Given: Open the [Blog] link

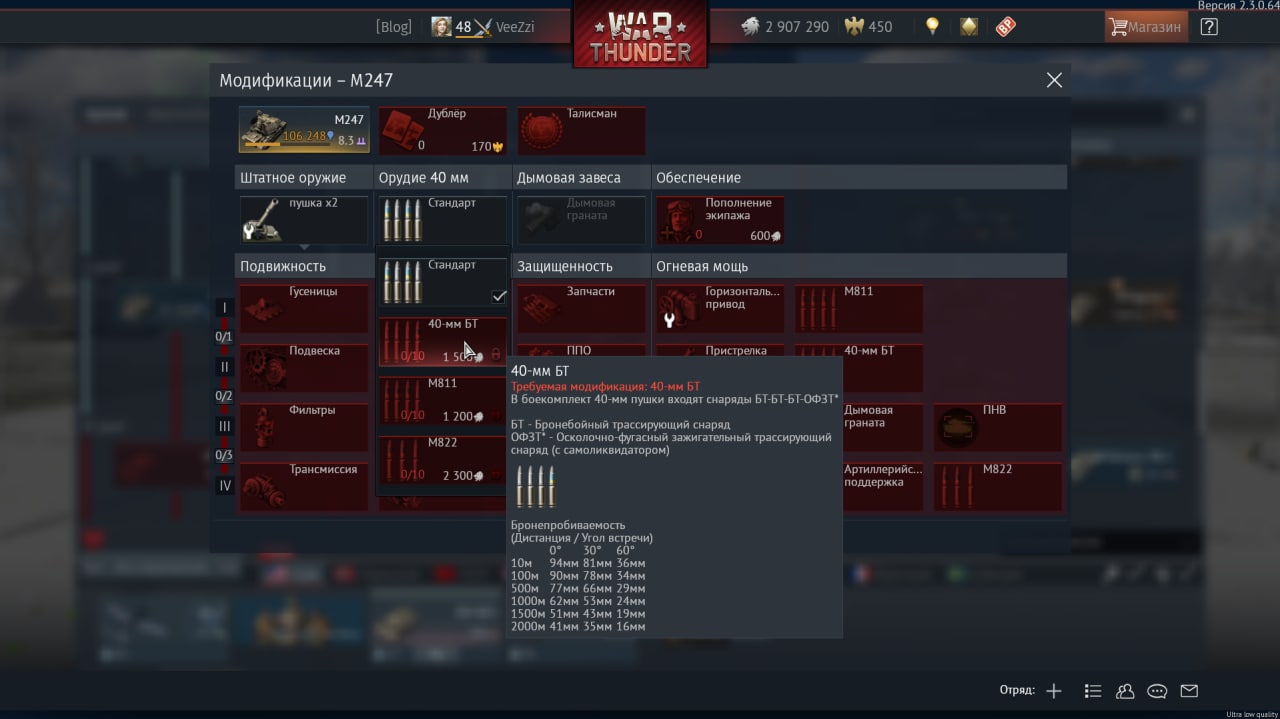Looking at the screenshot, I should (393, 27).
